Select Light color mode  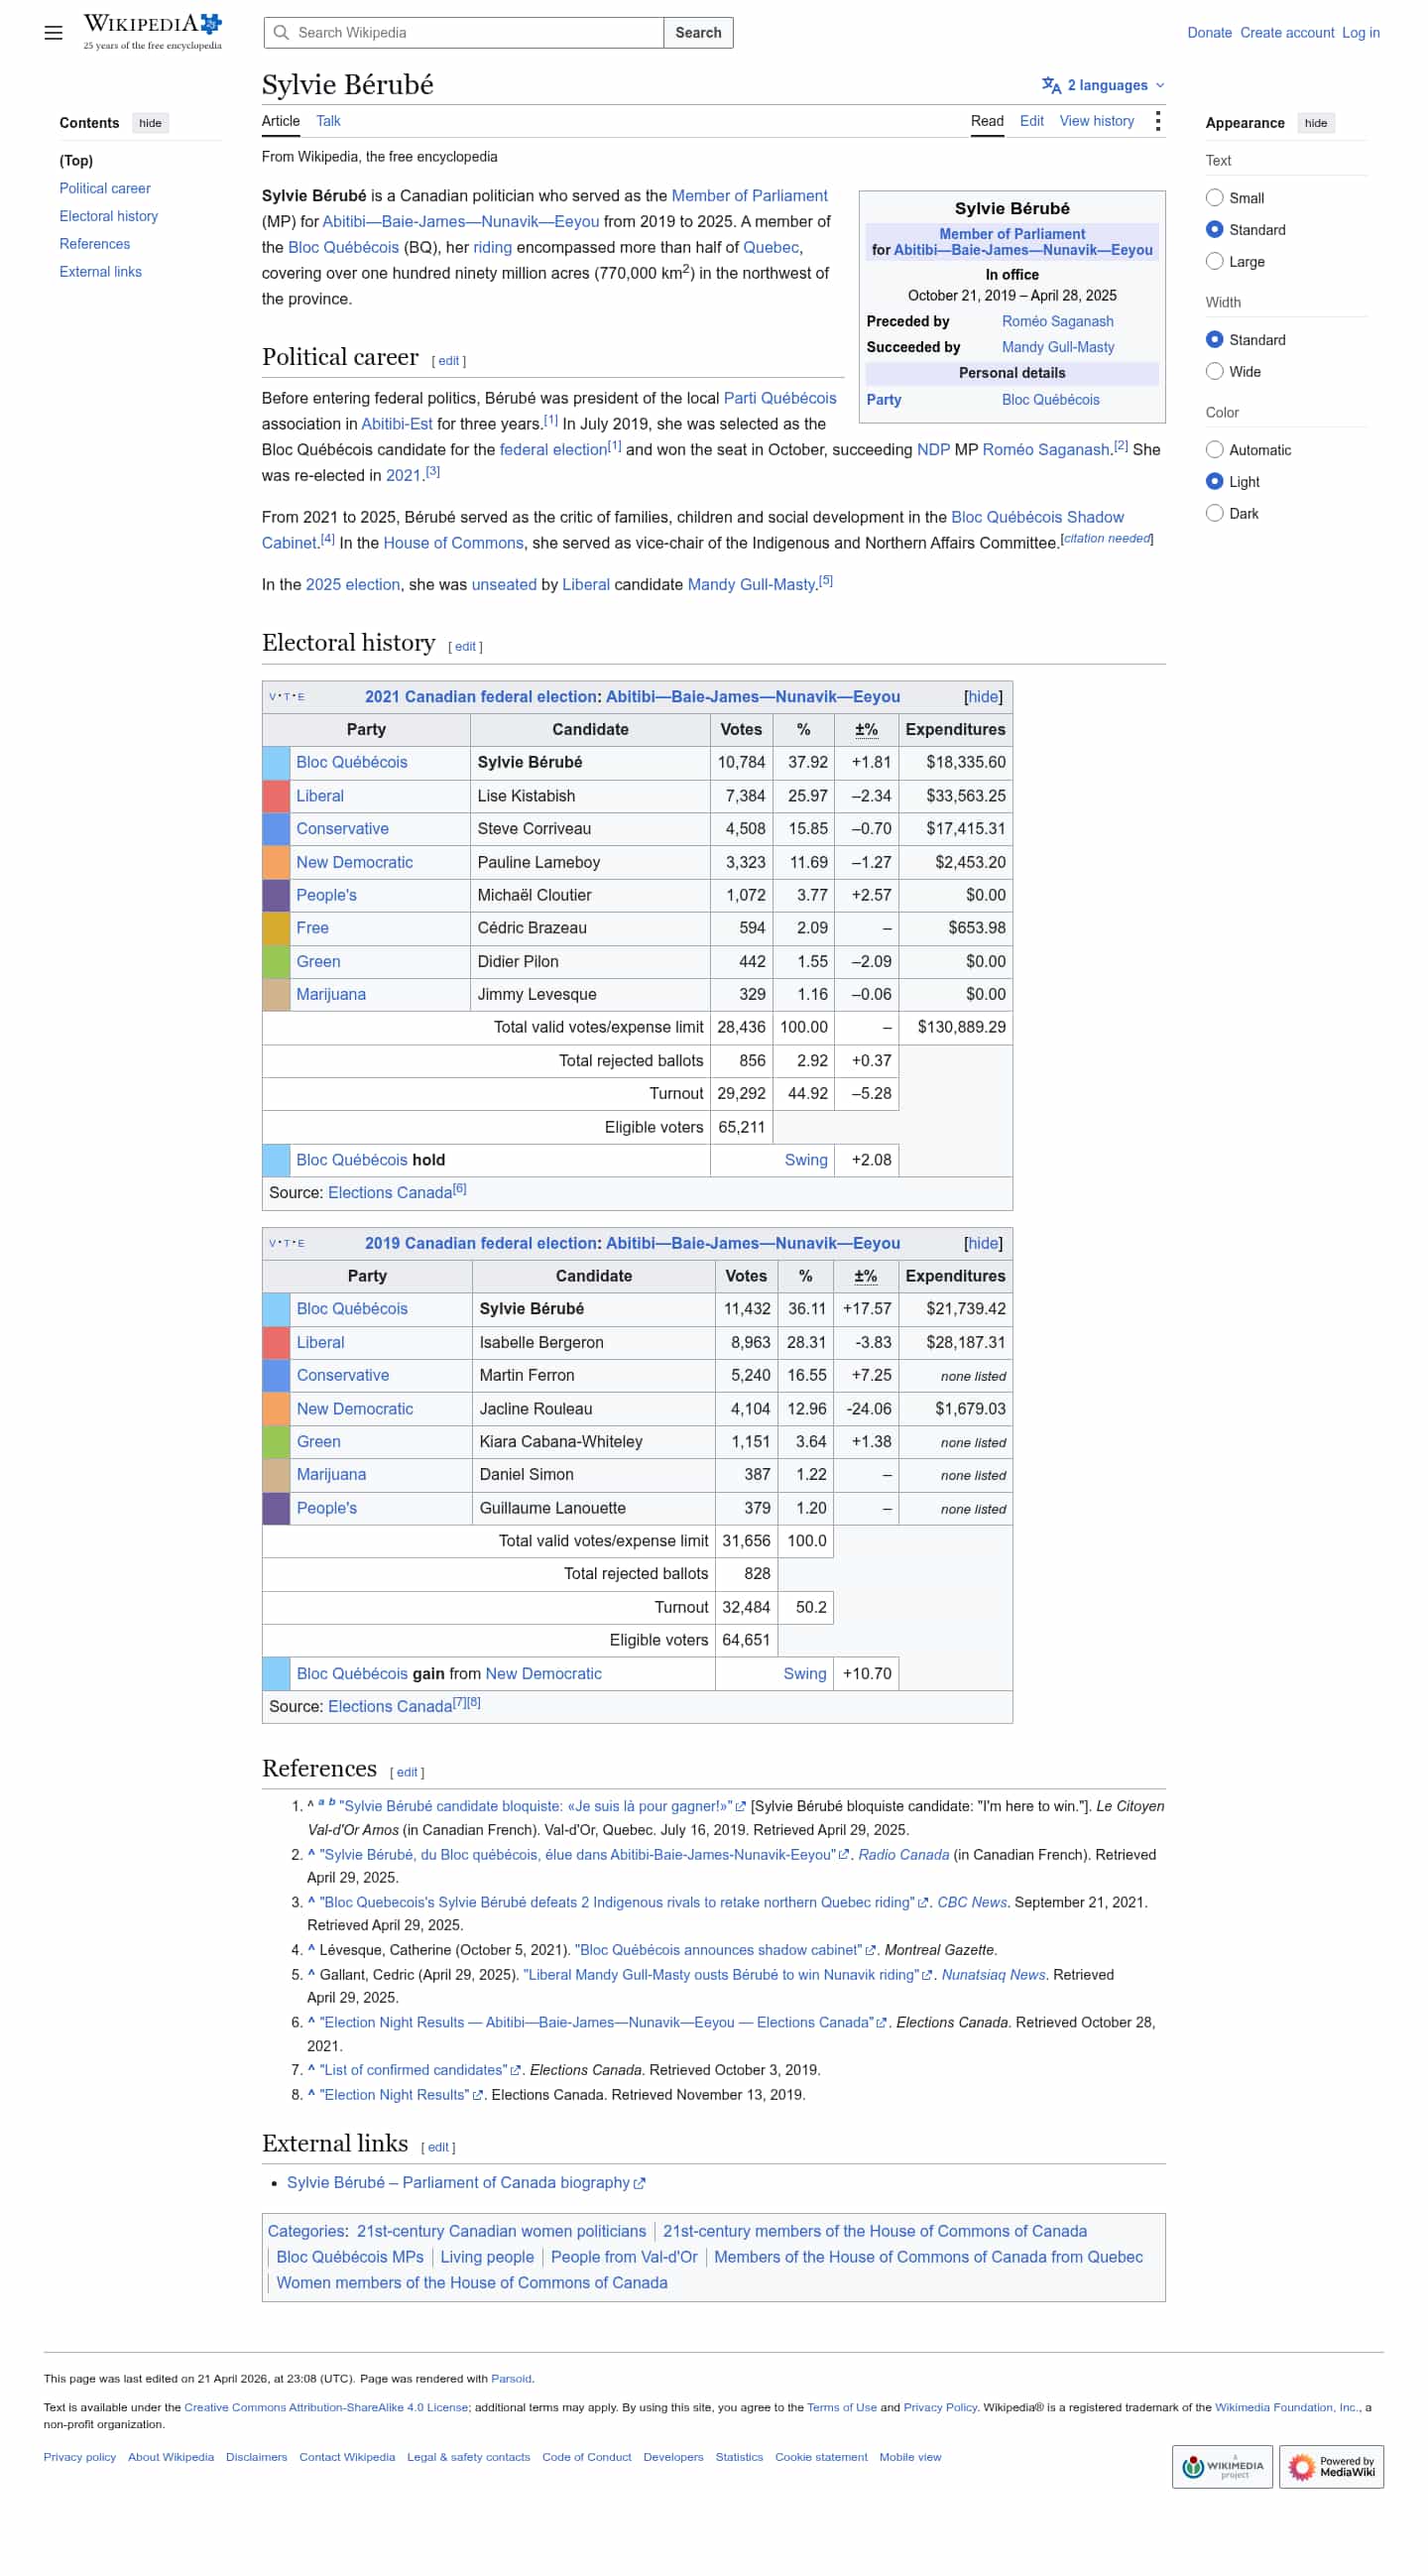click(x=1214, y=482)
